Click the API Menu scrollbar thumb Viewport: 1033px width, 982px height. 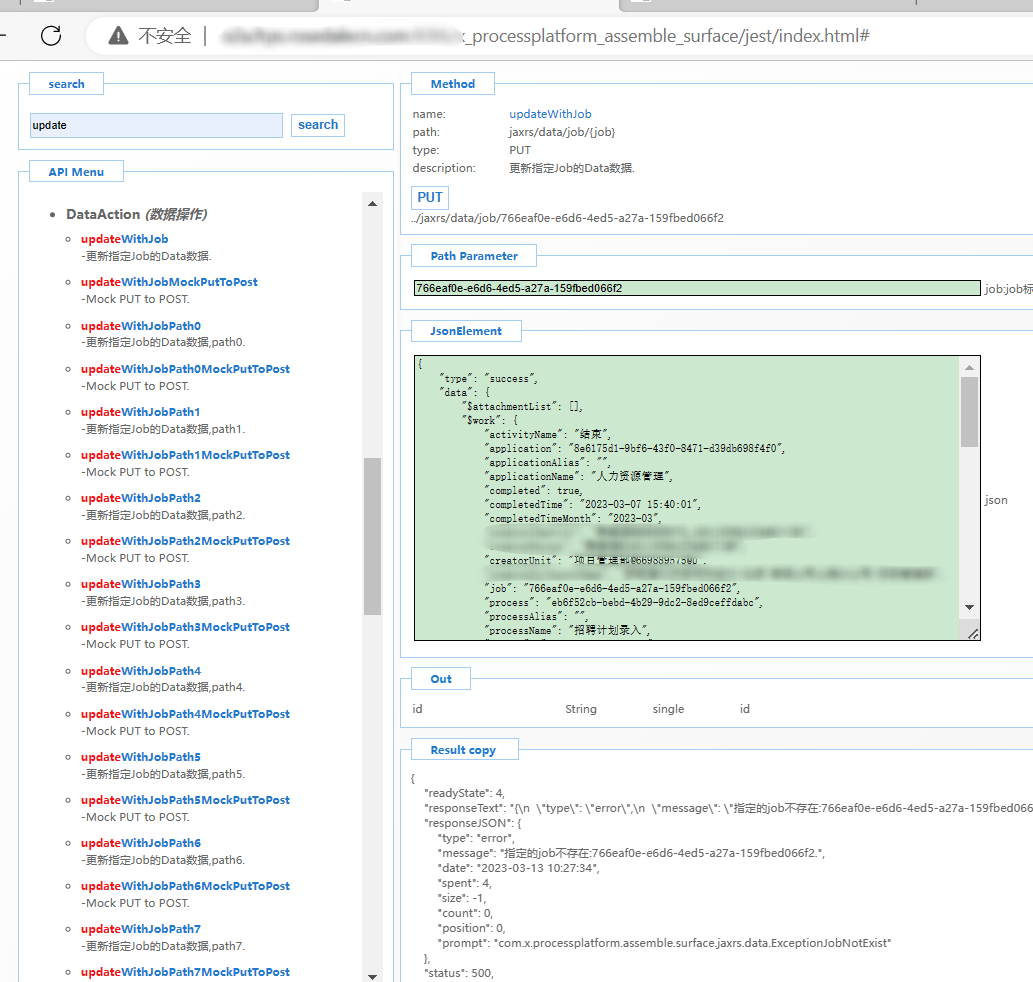(372, 535)
